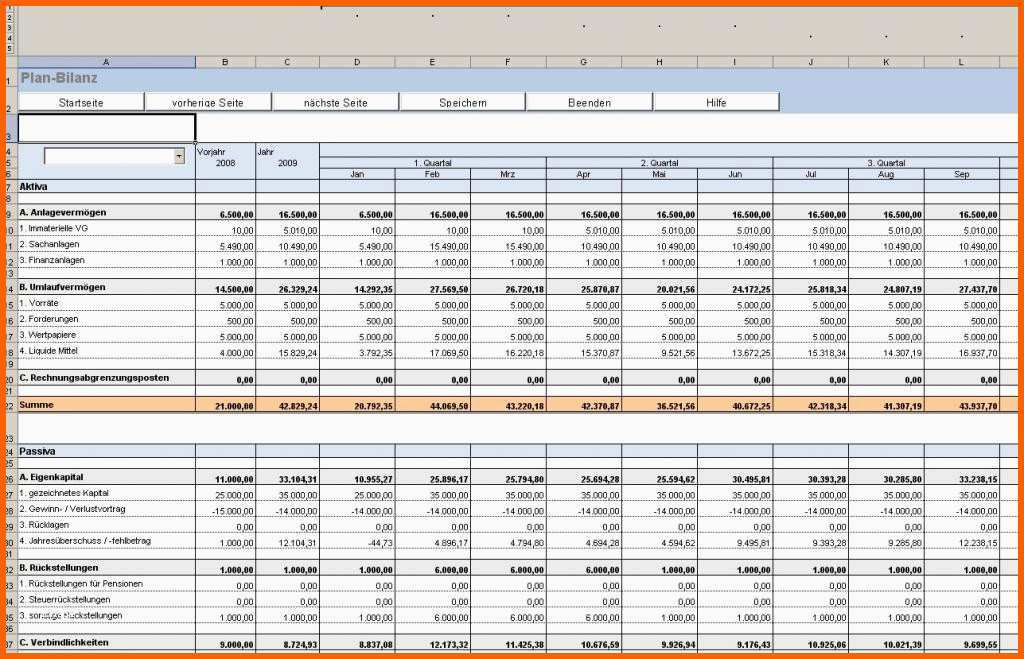Screen dimensions: 1024x659
Task: Click the 1. Quartal header cell
Action: pos(432,162)
